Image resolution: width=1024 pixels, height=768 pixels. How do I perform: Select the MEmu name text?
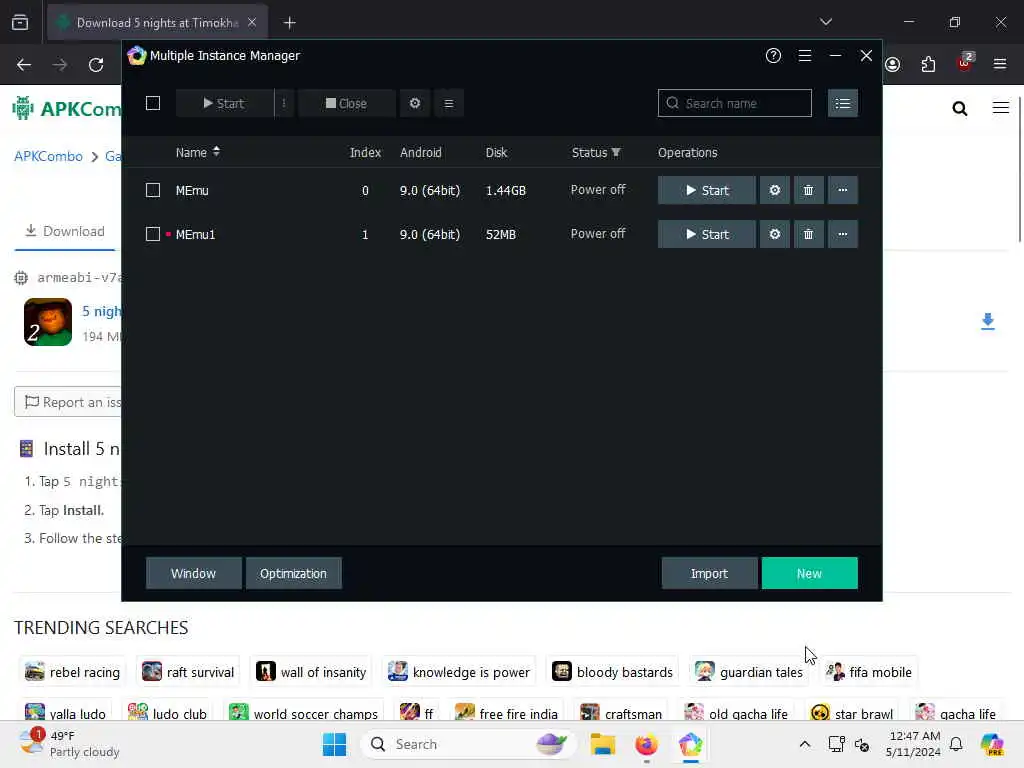click(x=192, y=191)
